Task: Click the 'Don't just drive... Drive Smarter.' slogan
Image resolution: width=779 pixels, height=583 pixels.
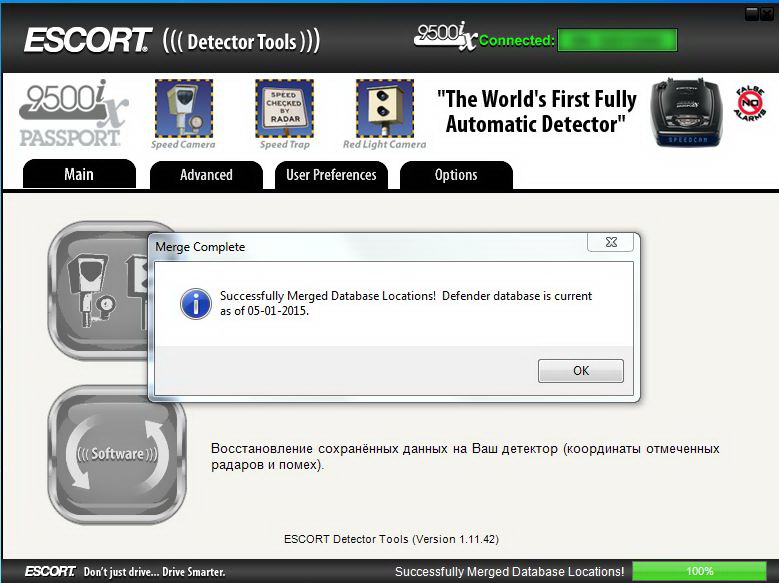Action: click(x=154, y=572)
